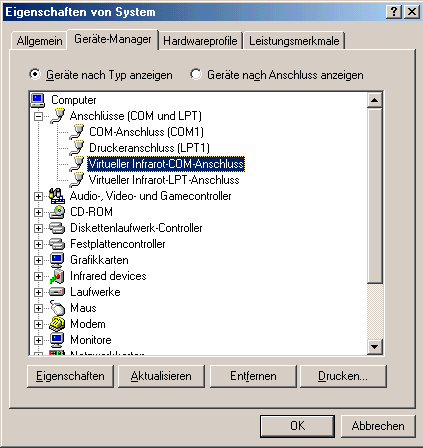The image size is (423, 448).
Task: Click the Entfernen button
Action: 253,376
